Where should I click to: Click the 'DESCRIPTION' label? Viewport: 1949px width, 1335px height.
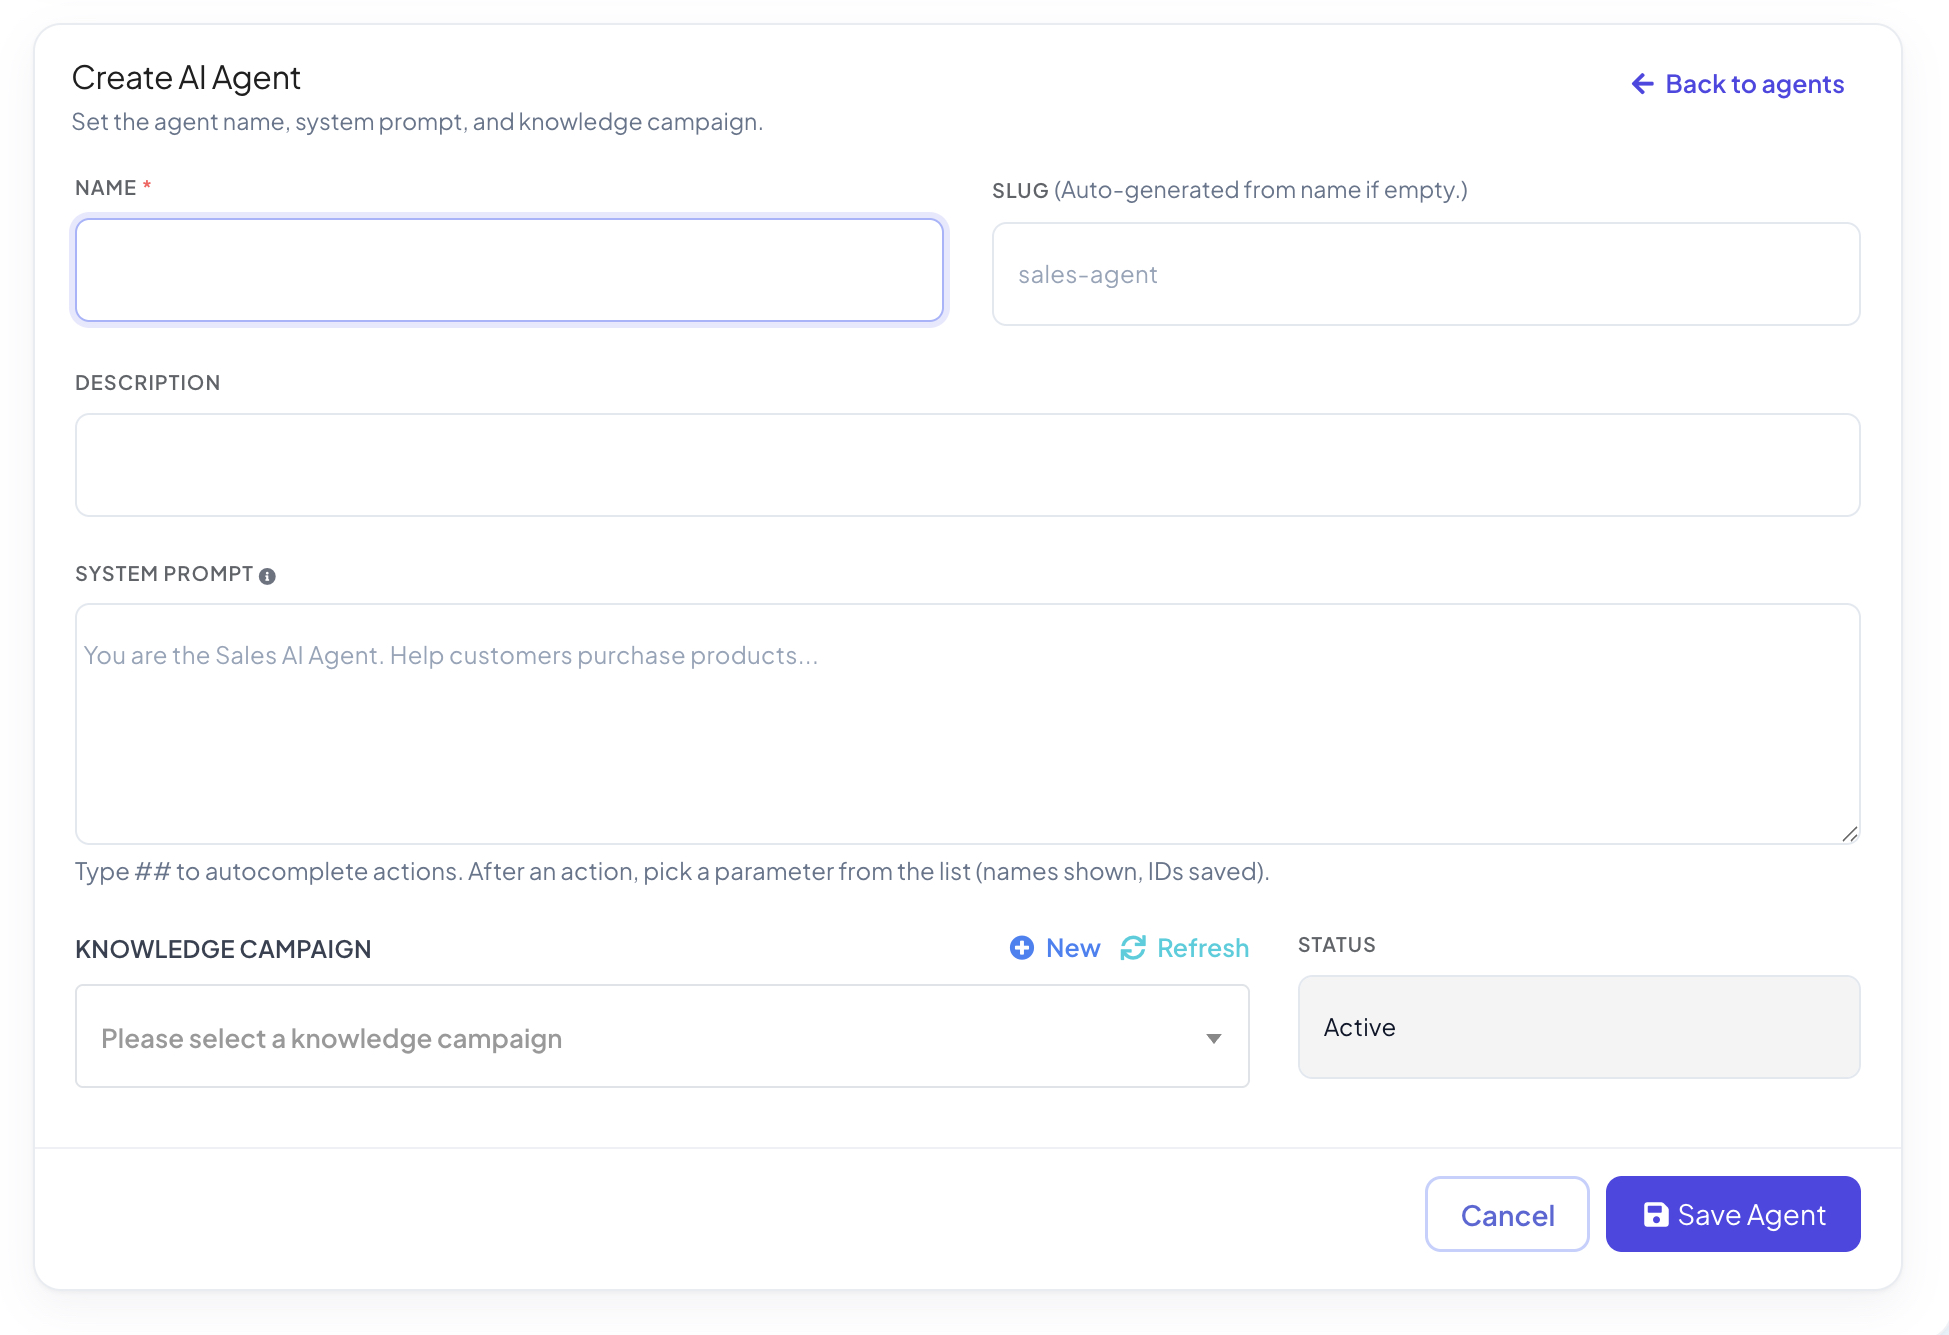[148, 383]
